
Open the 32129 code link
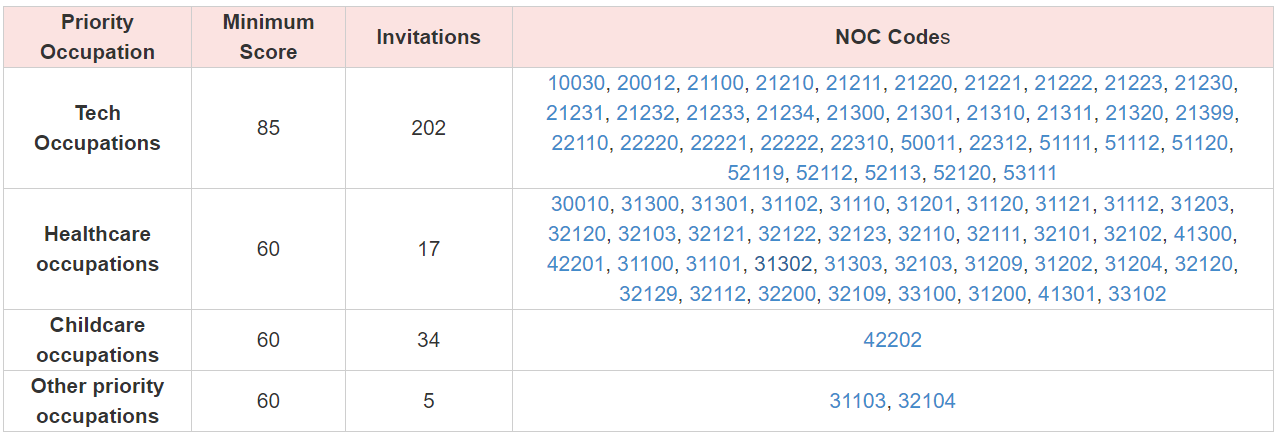pos(649,294)
